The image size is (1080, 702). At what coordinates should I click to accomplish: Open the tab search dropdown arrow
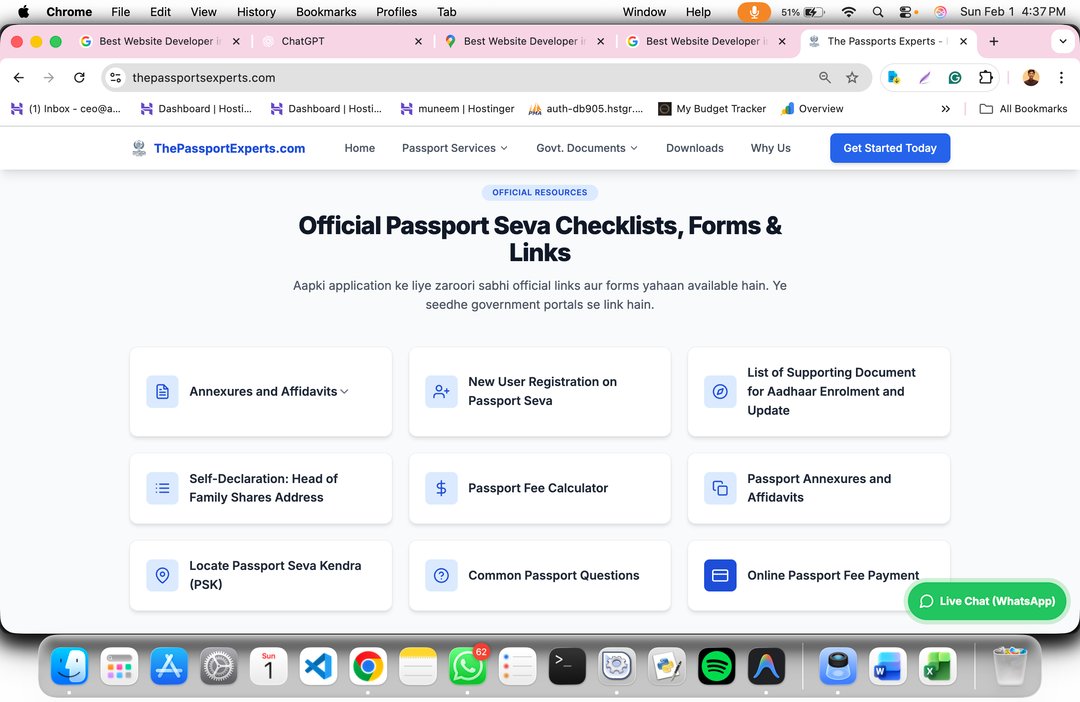pyautogui.click(x=1062, y=41)
